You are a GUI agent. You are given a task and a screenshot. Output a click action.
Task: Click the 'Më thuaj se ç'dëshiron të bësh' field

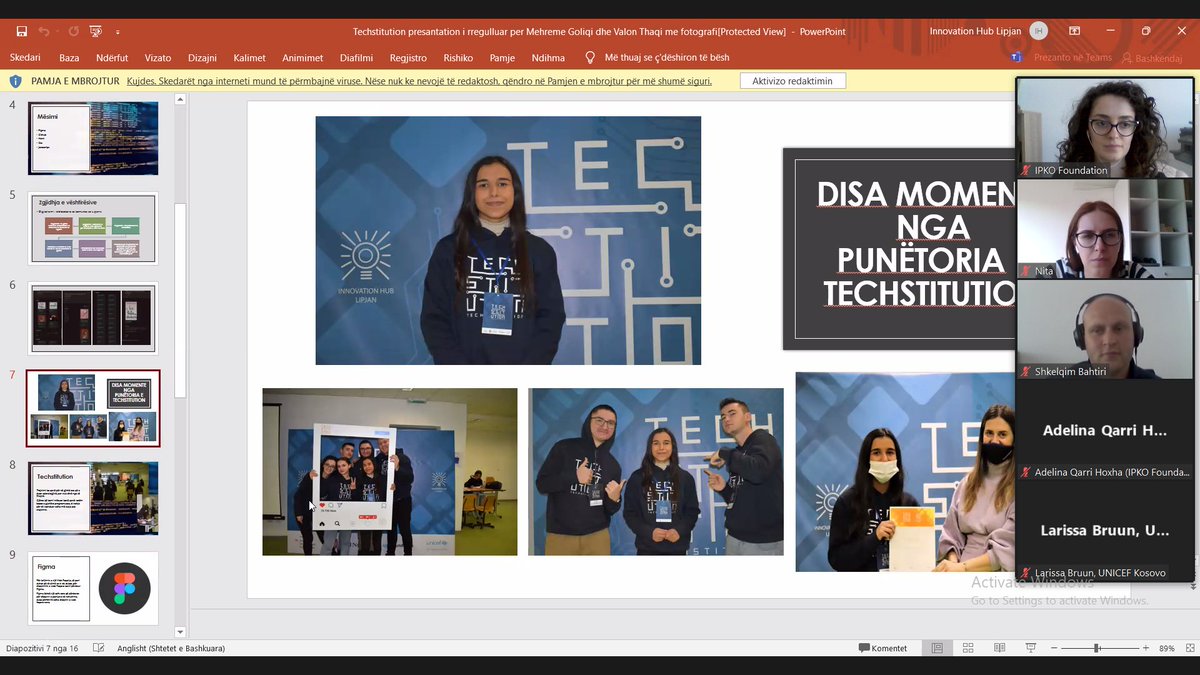667,58
